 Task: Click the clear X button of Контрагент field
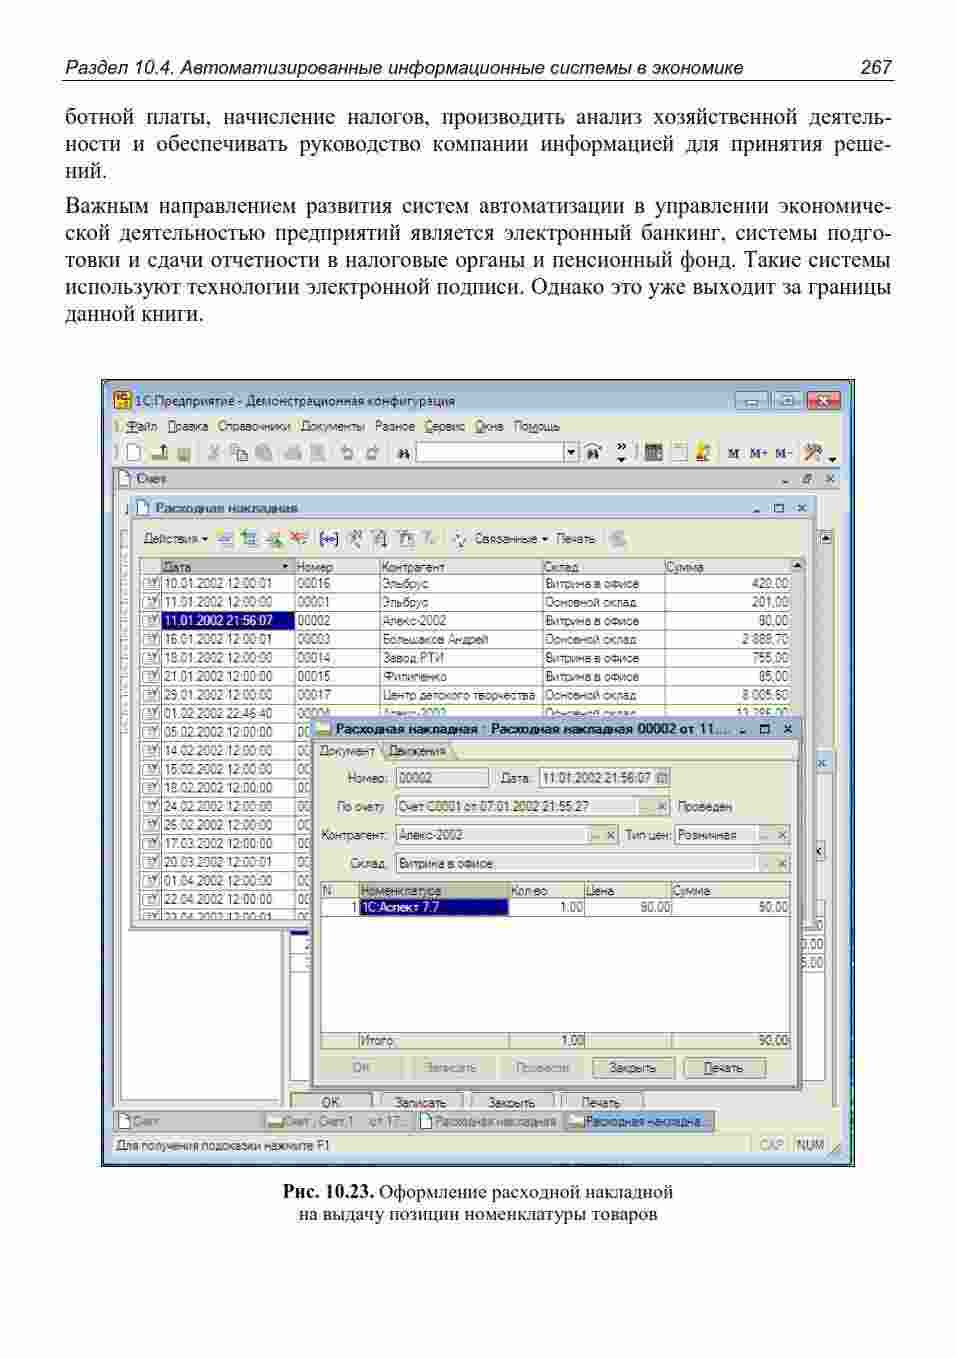coord(611,835)
